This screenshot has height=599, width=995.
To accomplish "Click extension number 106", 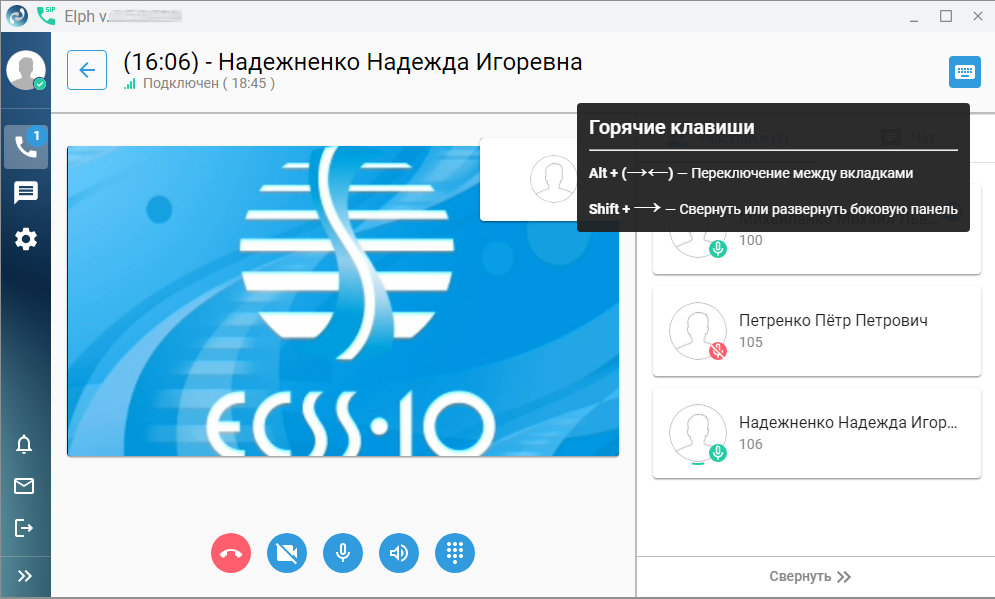I will coord(751,444).
